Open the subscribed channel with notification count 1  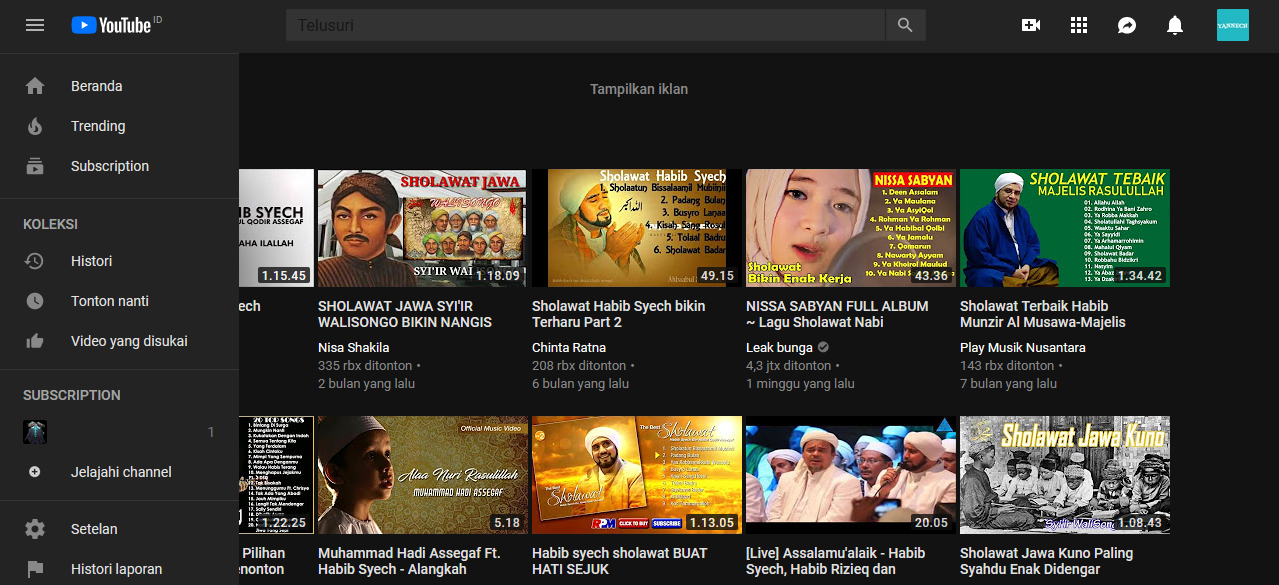point(34,431)
